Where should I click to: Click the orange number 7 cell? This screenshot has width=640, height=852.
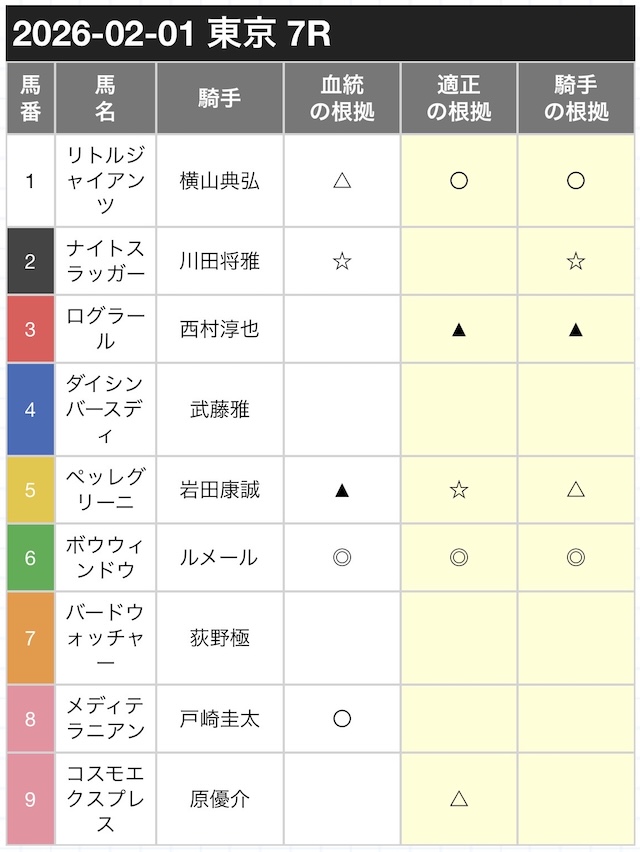point(30,637)
